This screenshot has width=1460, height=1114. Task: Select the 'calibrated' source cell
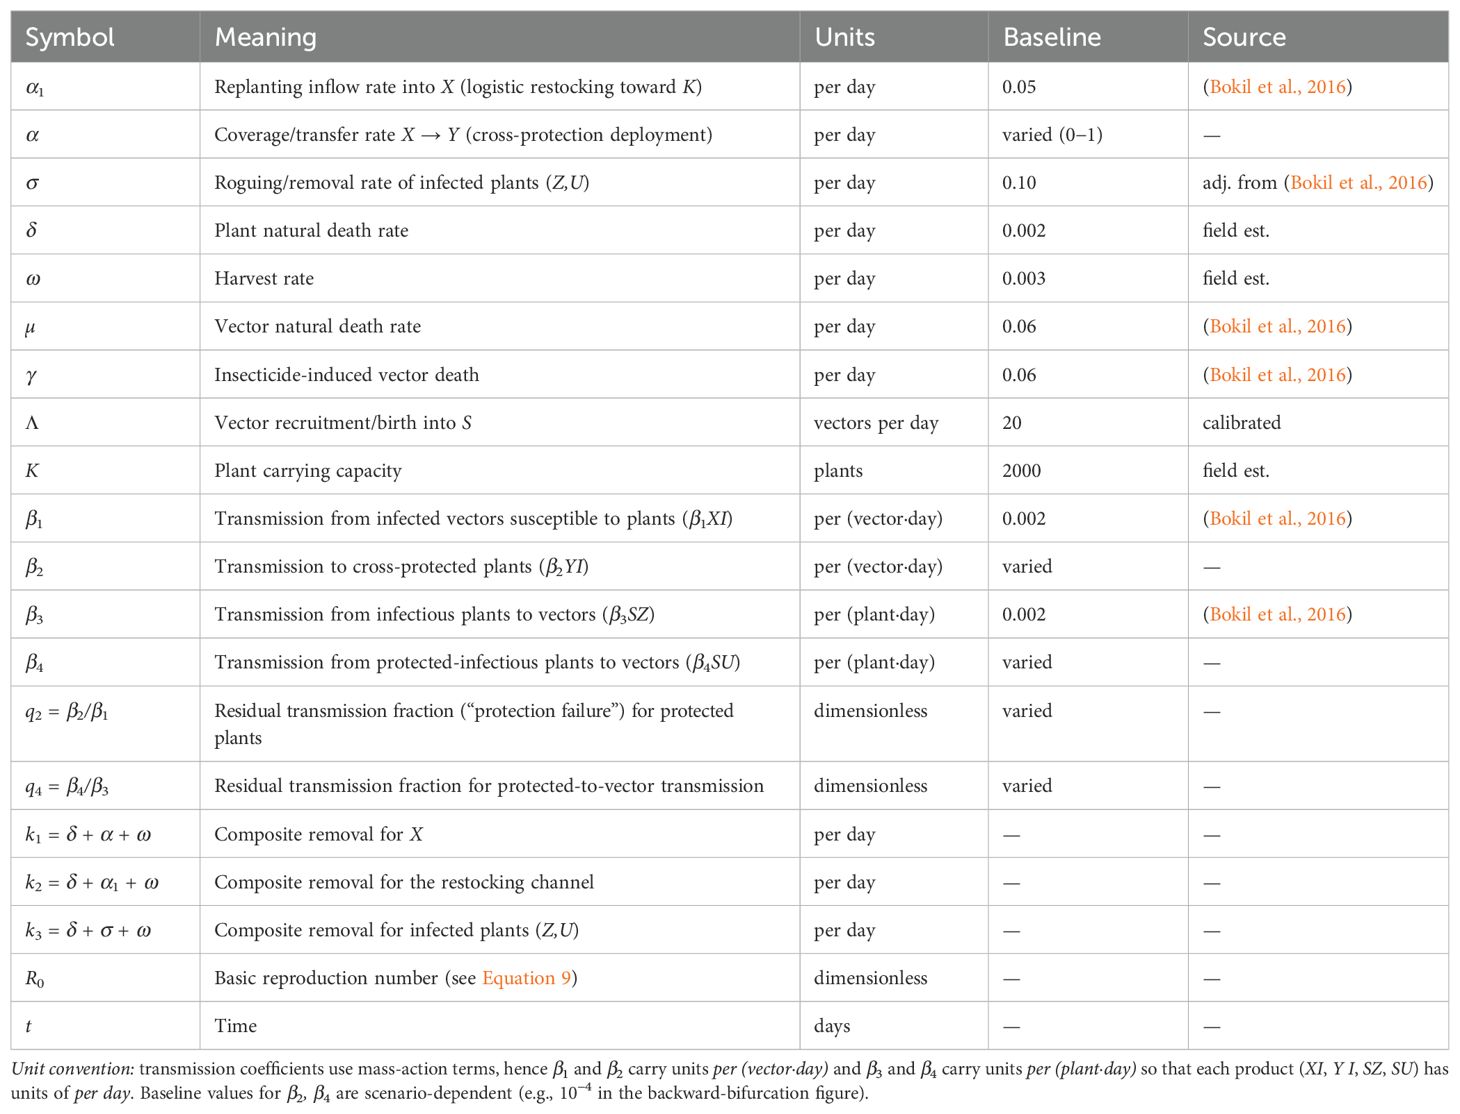point(1241,423)
